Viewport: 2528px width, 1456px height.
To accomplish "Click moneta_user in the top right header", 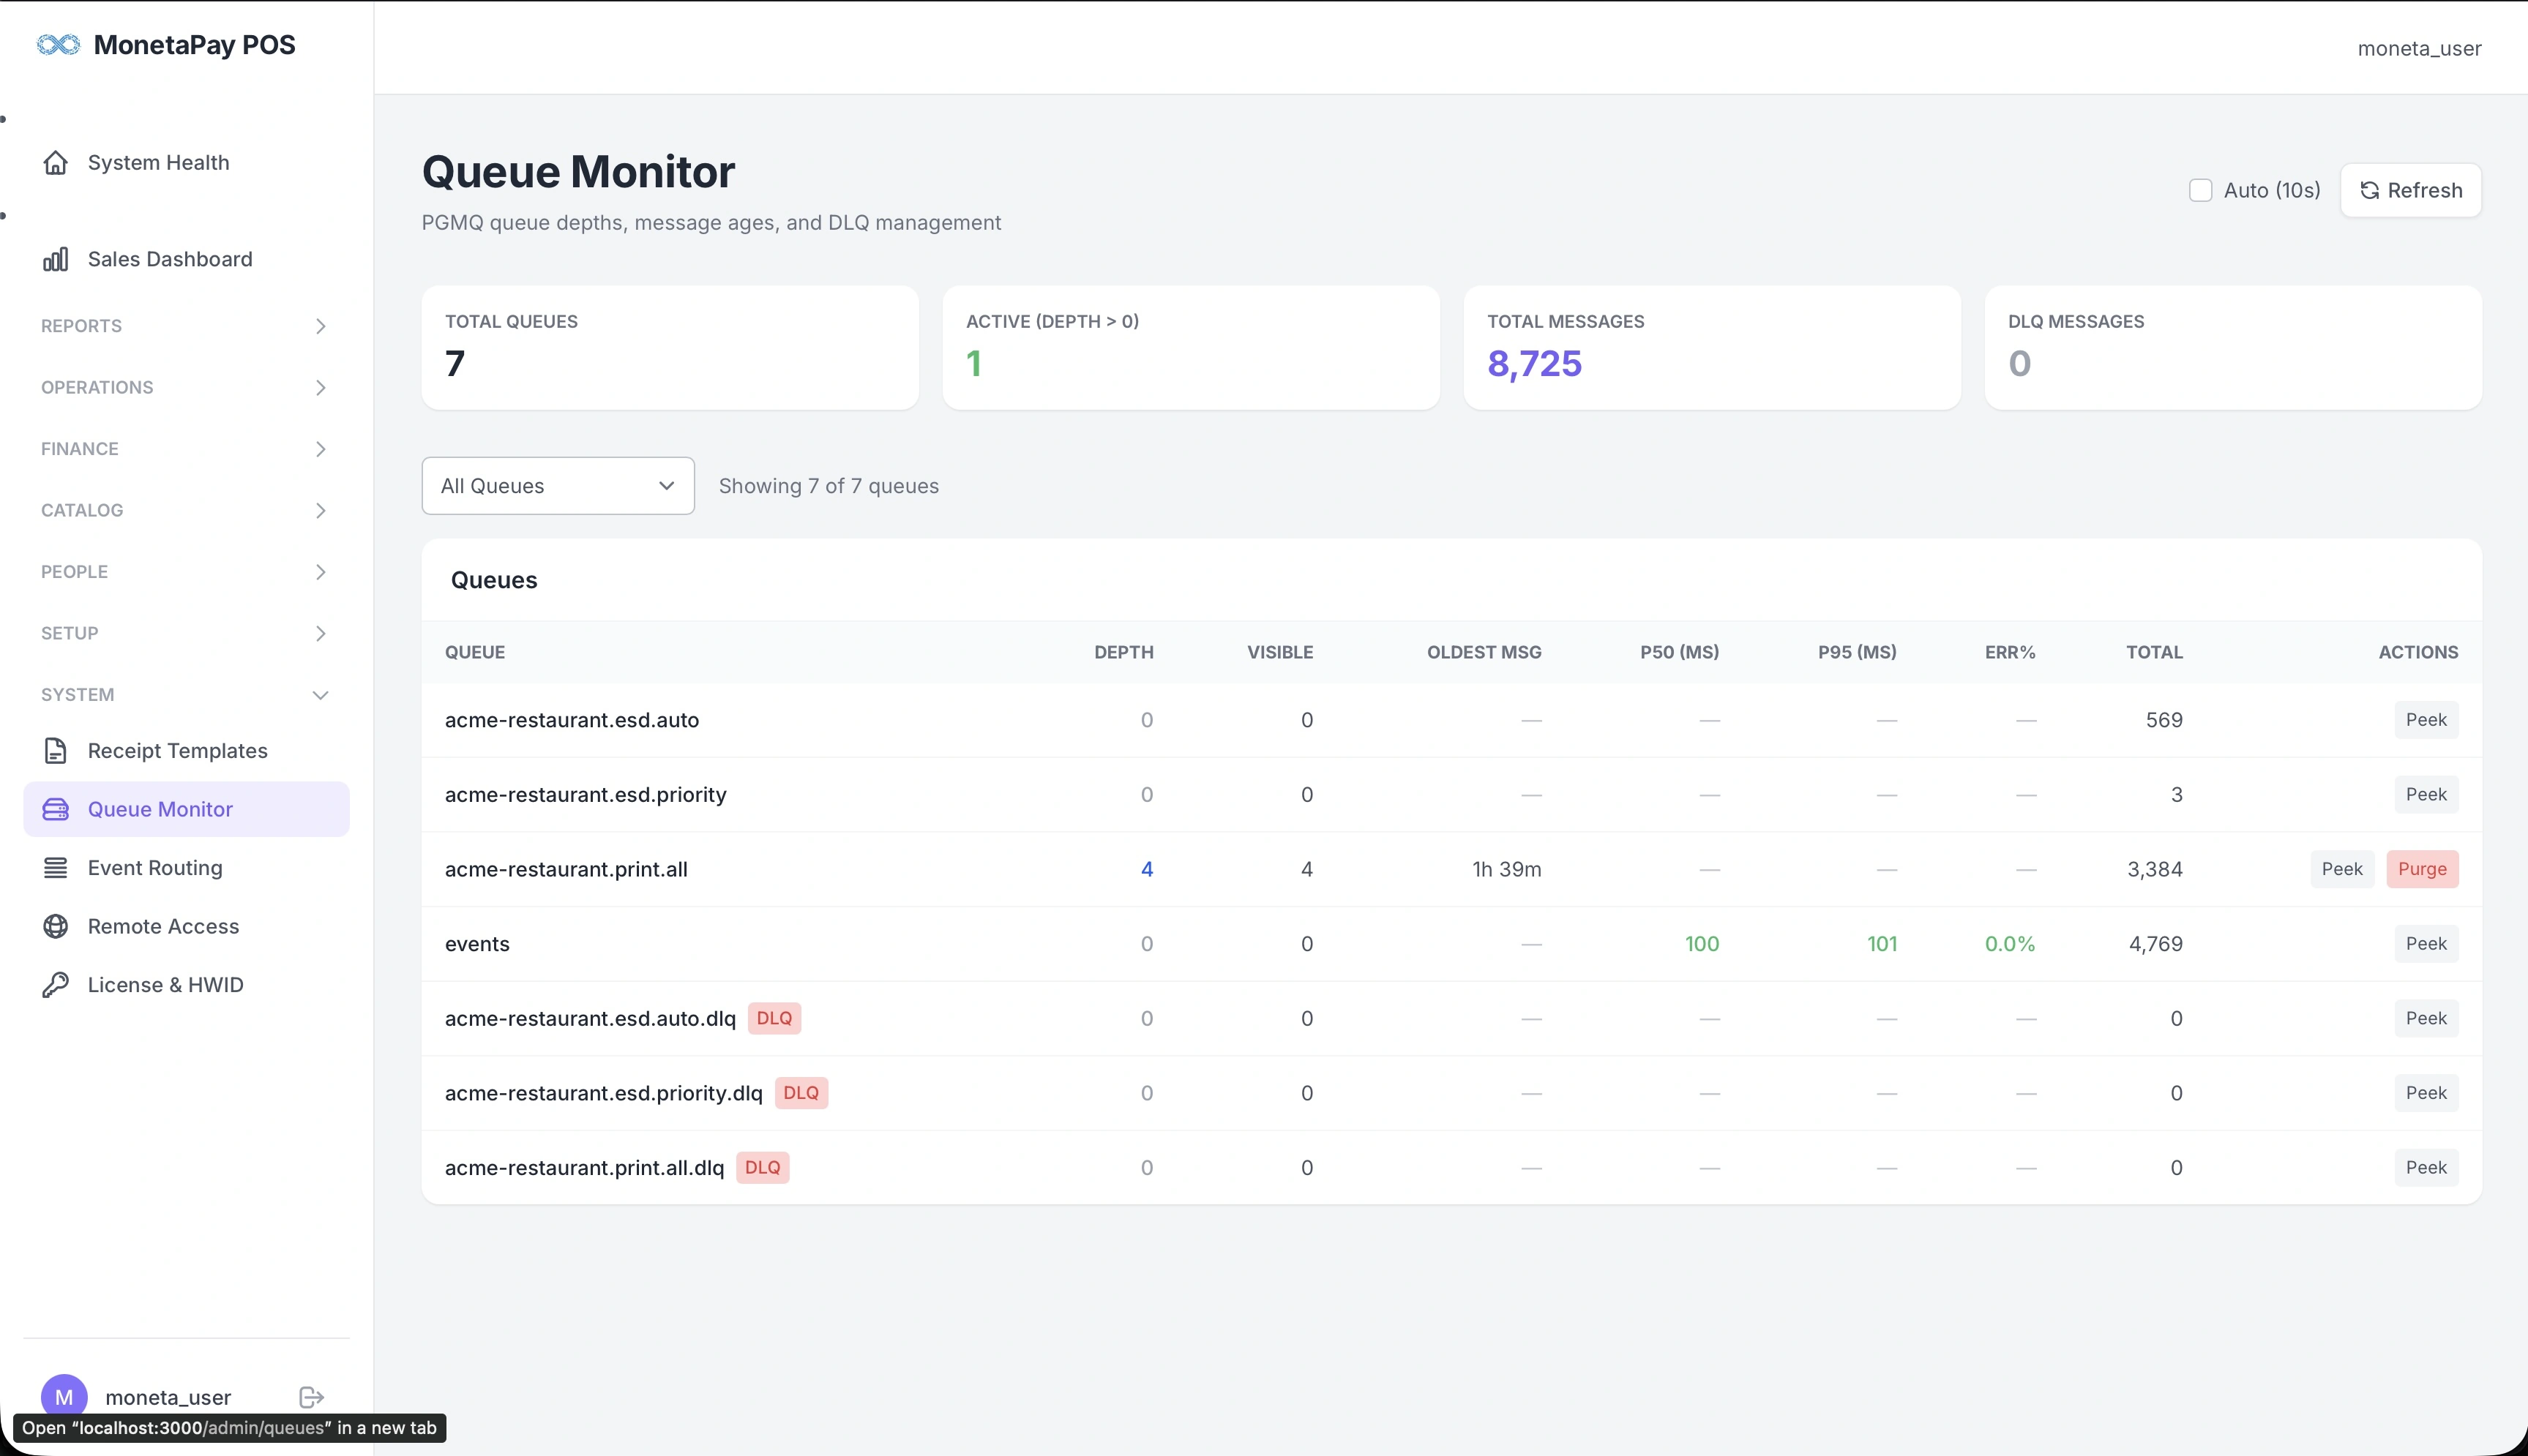I will 2419,48.
